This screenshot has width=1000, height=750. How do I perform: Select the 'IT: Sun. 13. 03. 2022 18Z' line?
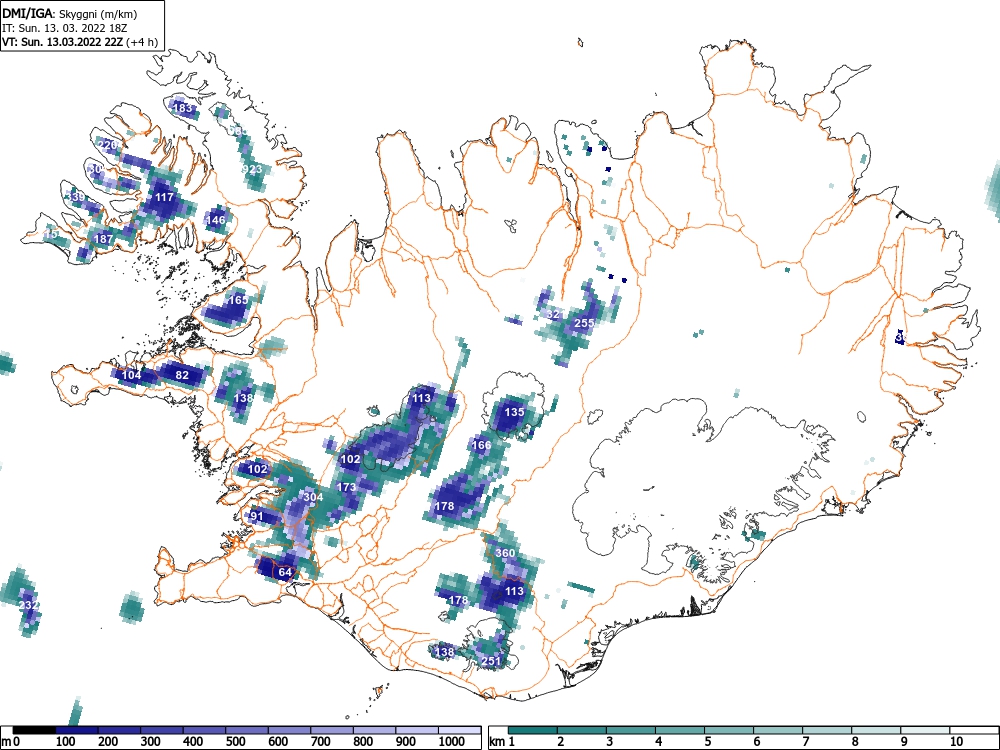tap(65, 28)
